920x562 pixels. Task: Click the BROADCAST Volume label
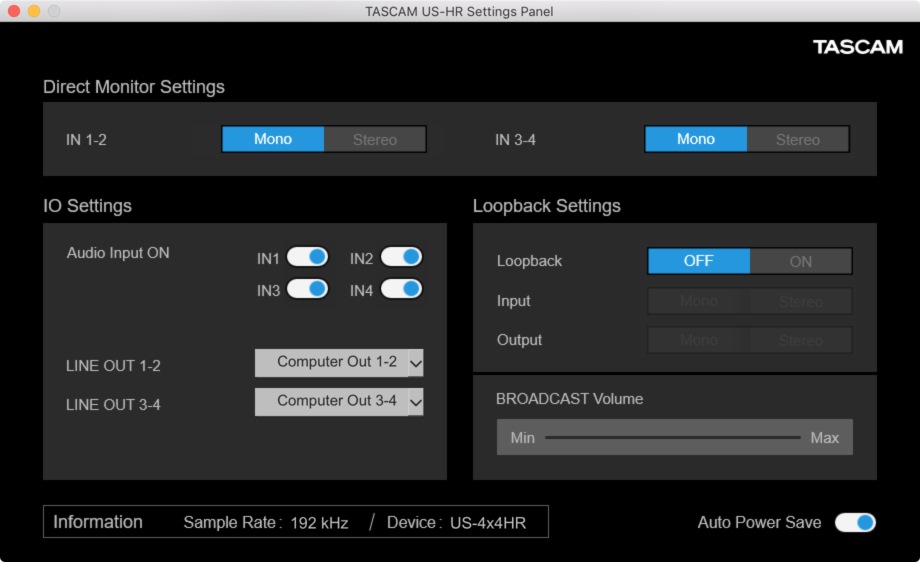[x=570, y=399]
